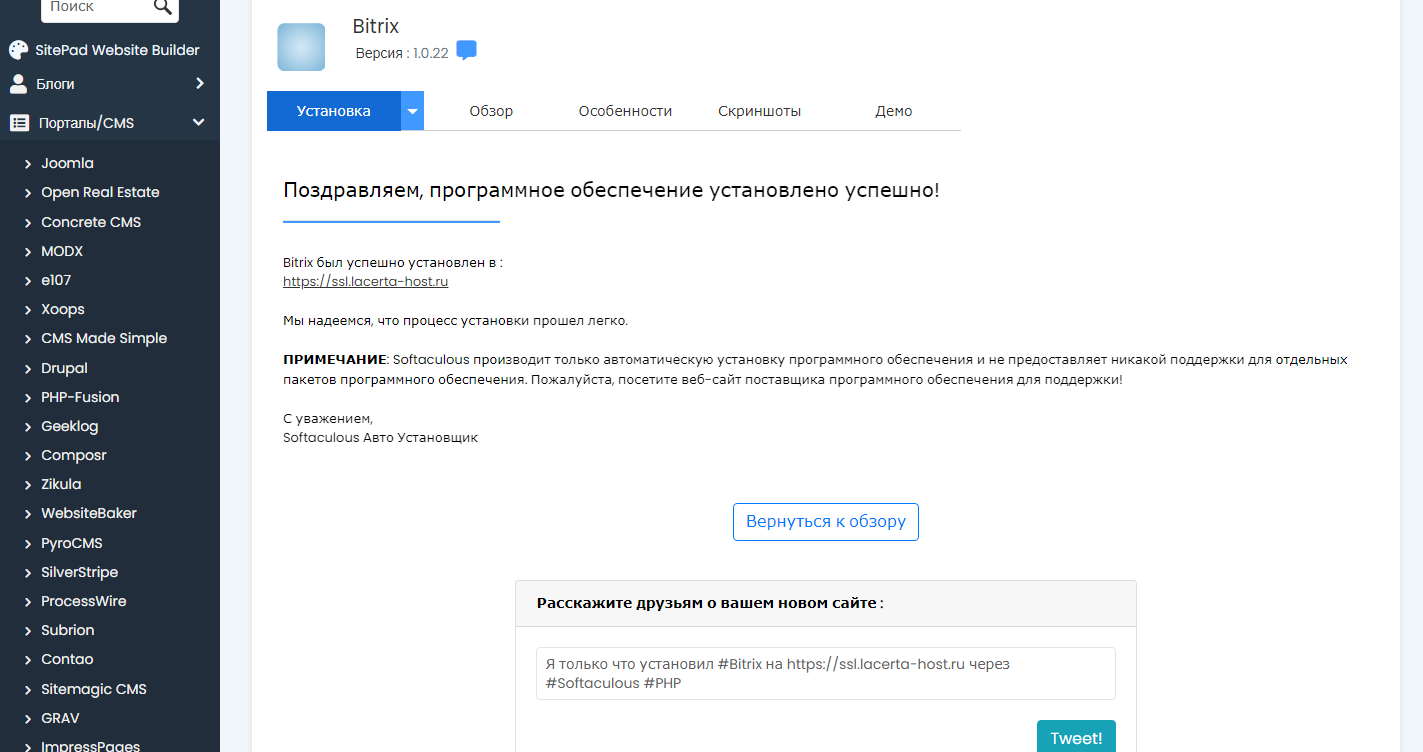Image resolution: width=1423 pixels, height=752 pixels.
Task: Expand the Drupal chevron
Action: click(29, 369)
